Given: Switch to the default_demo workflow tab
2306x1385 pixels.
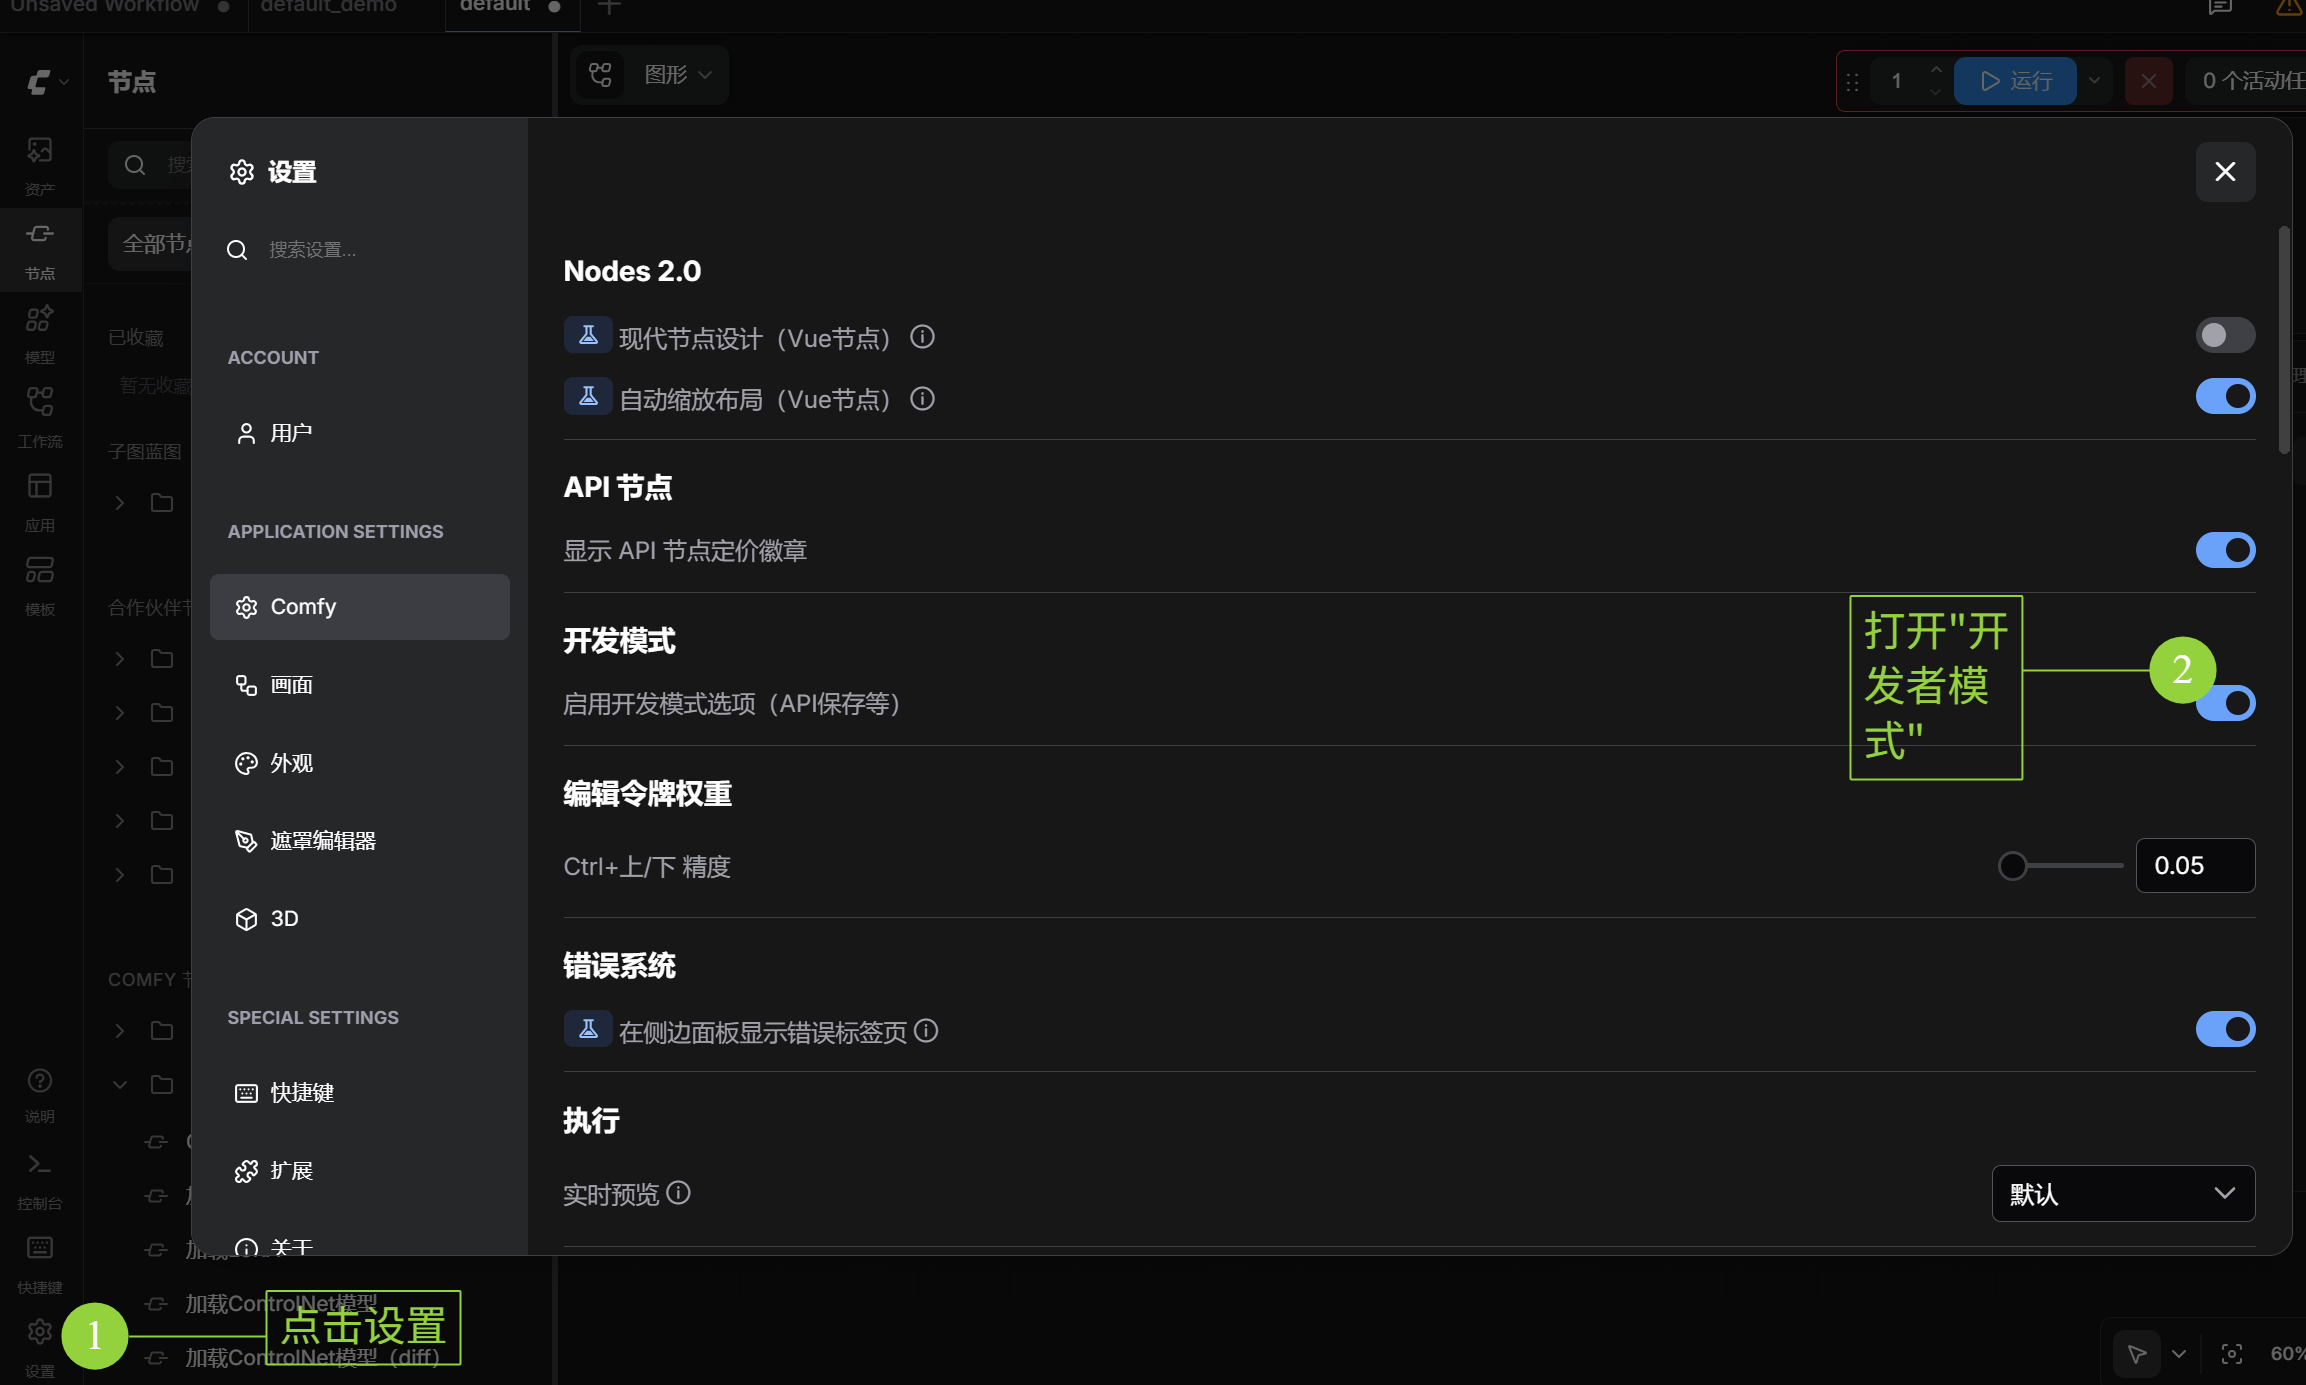Looking at the screenshot, I should point(327,8).
